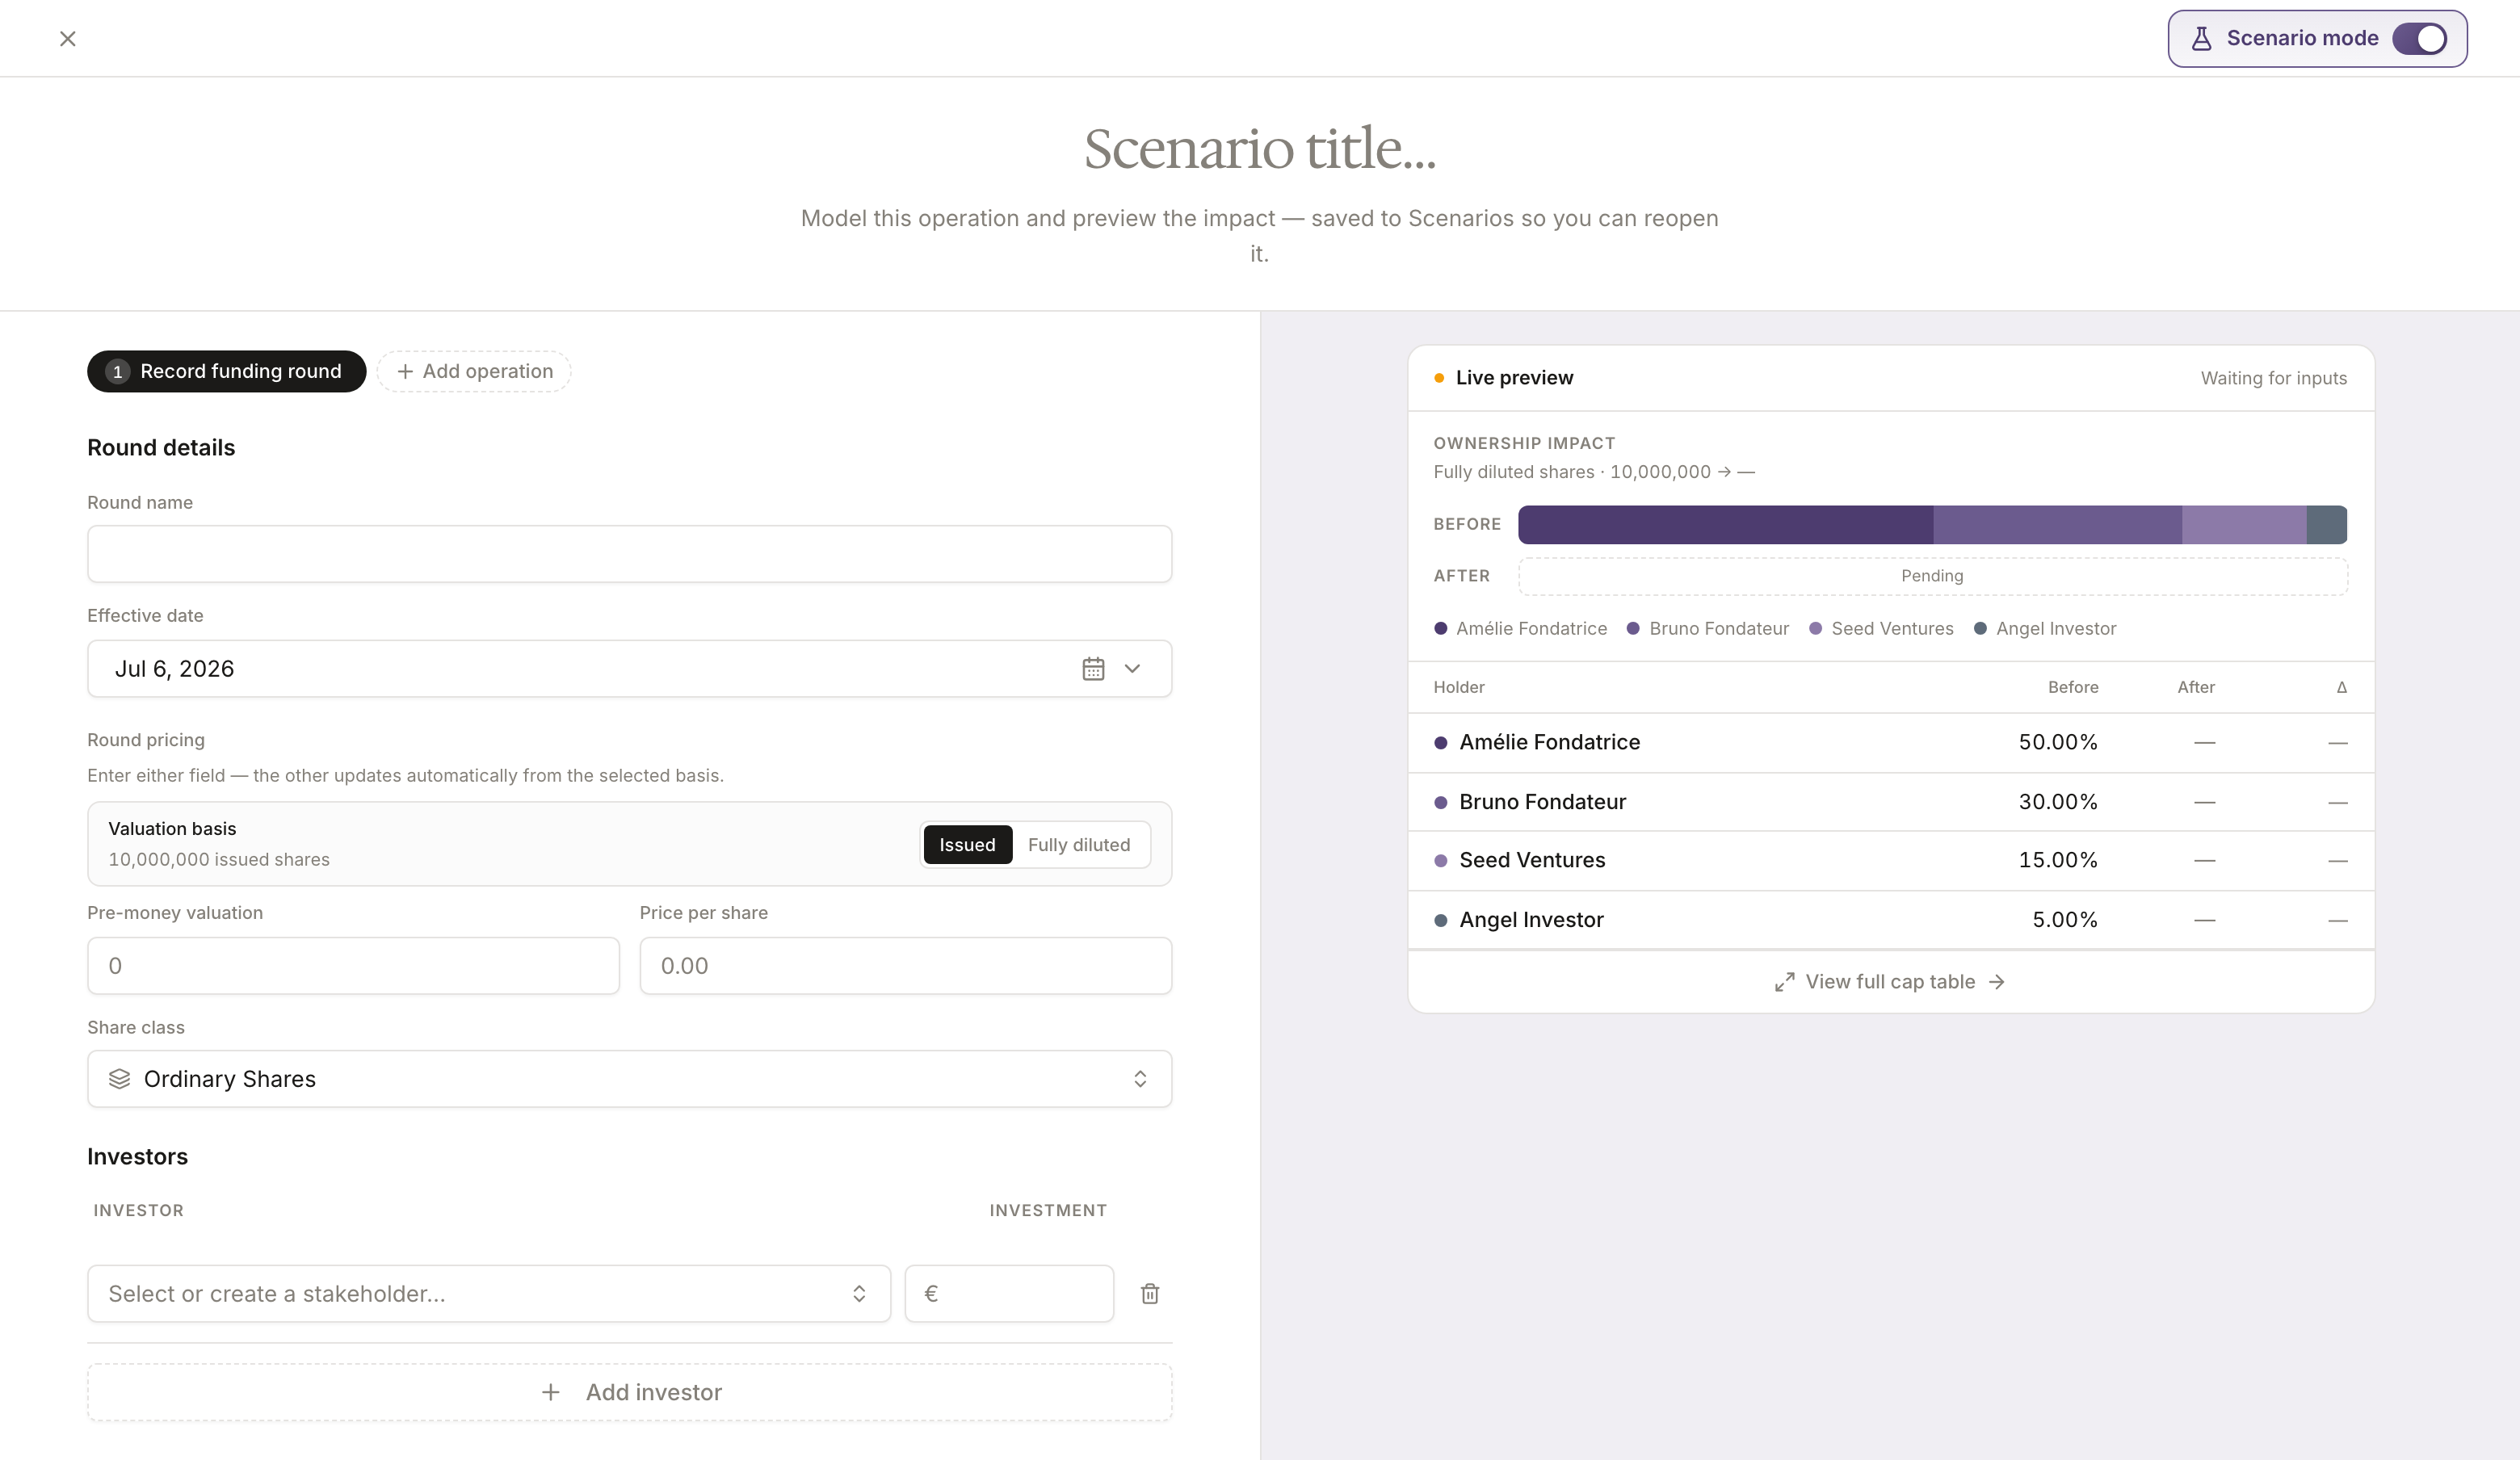Image resolution: width=2520 pixels, height=1460 pixels.
Task: Select the Angel Investor table row name
Action: (x=1531, y=920)
